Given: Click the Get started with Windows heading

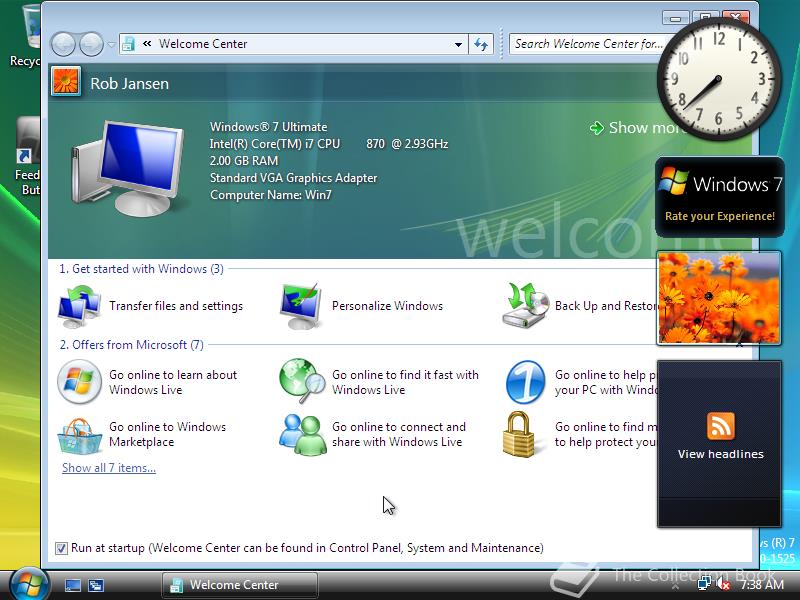Looking at the screenshot, I should click(141, 269).
